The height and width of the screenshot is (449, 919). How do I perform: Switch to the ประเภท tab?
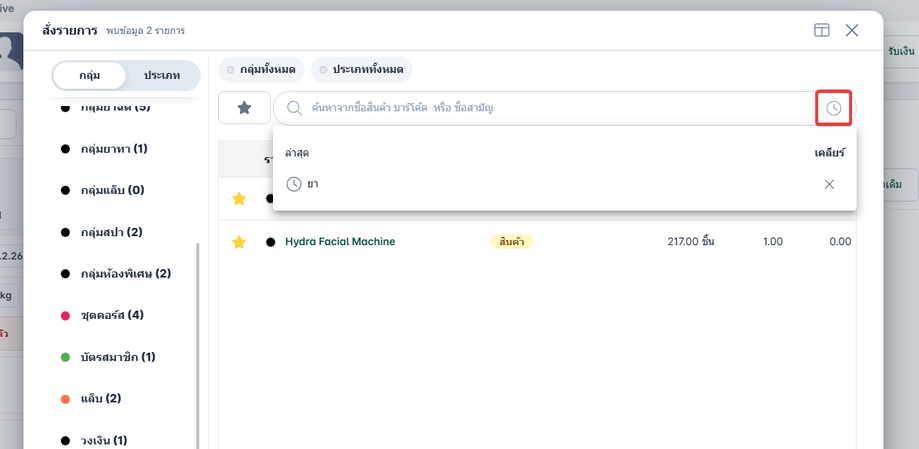pyautogui.click(x=162, y=76)
